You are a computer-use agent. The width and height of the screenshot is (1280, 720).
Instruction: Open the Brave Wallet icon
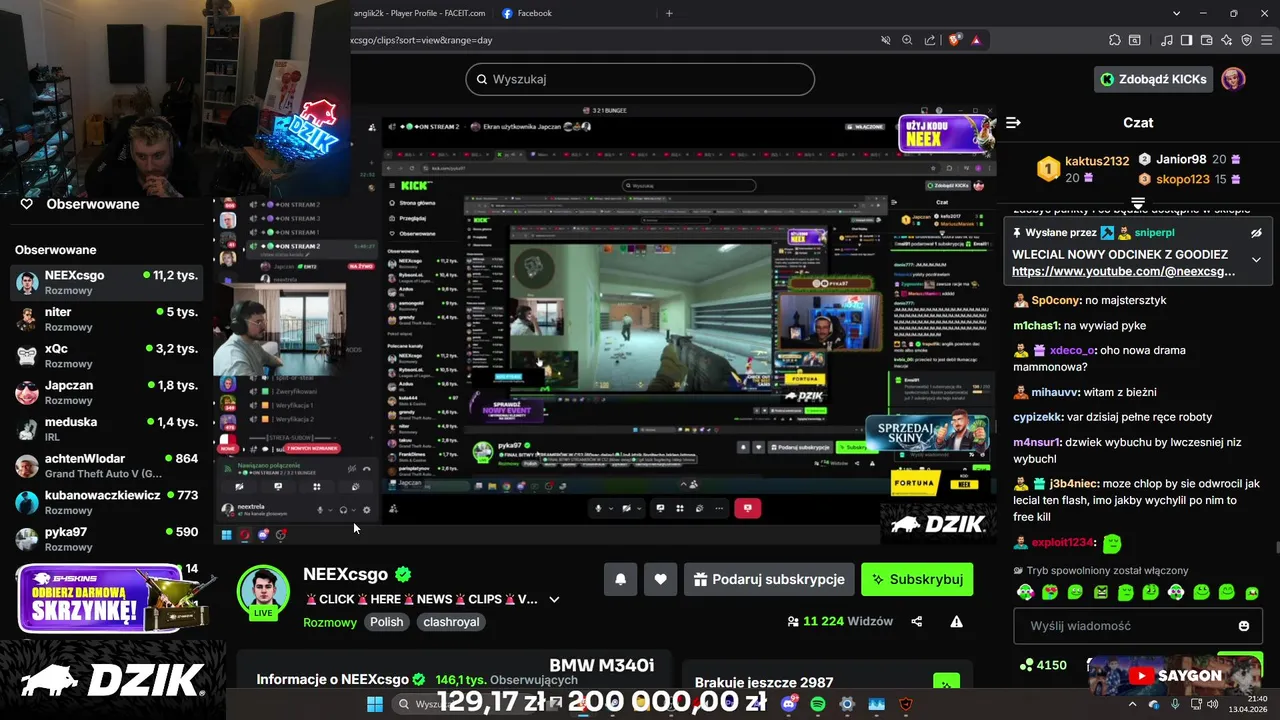(x=1206, y=40)
